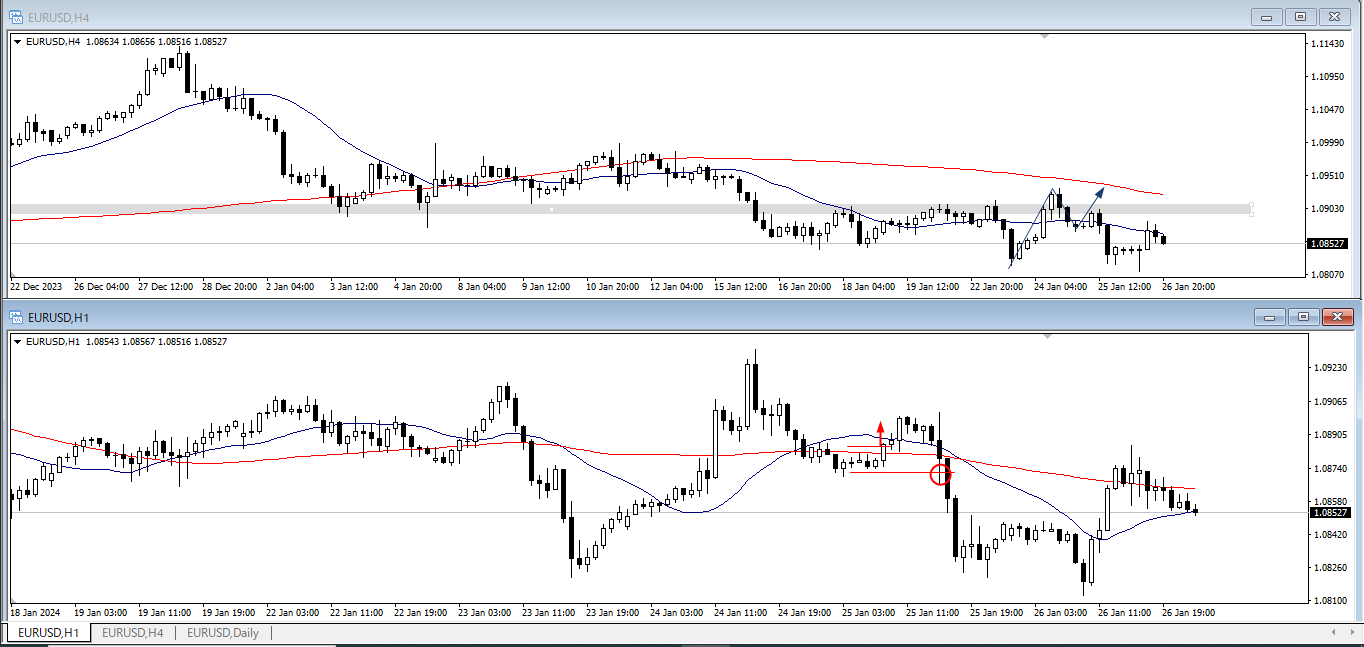
Task: Click the 1.08527 price label on H4 axis
Action: [x=1328, y=243]
